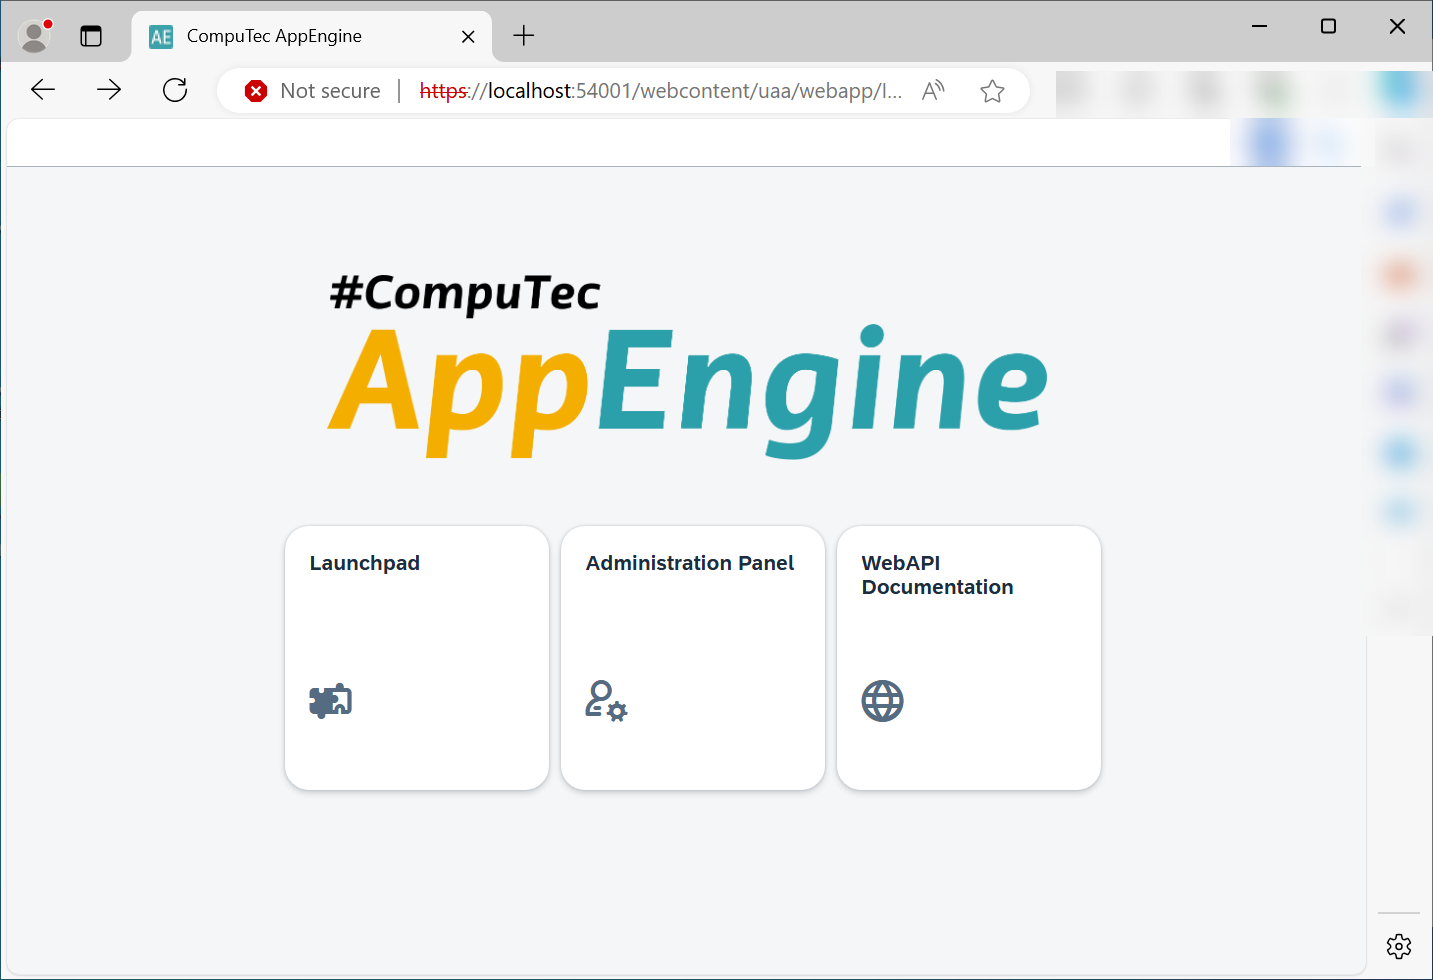1433x980 pixels.
Task: Minimize the browser window
Action: pos(1260,26)
